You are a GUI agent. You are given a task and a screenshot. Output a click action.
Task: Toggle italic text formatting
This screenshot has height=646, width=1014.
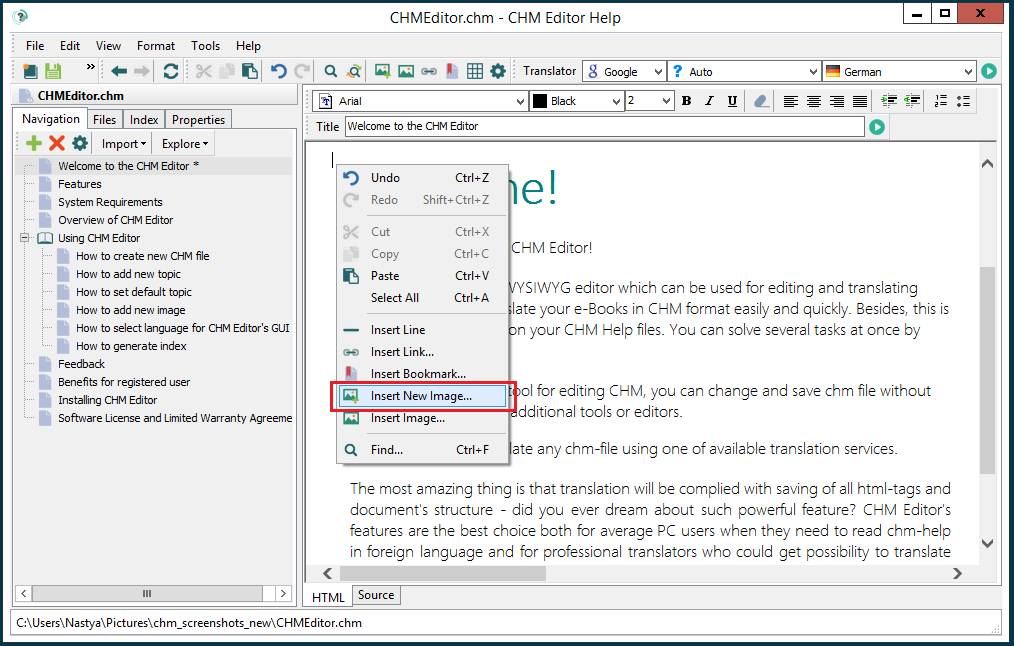[x=710, y=101]
